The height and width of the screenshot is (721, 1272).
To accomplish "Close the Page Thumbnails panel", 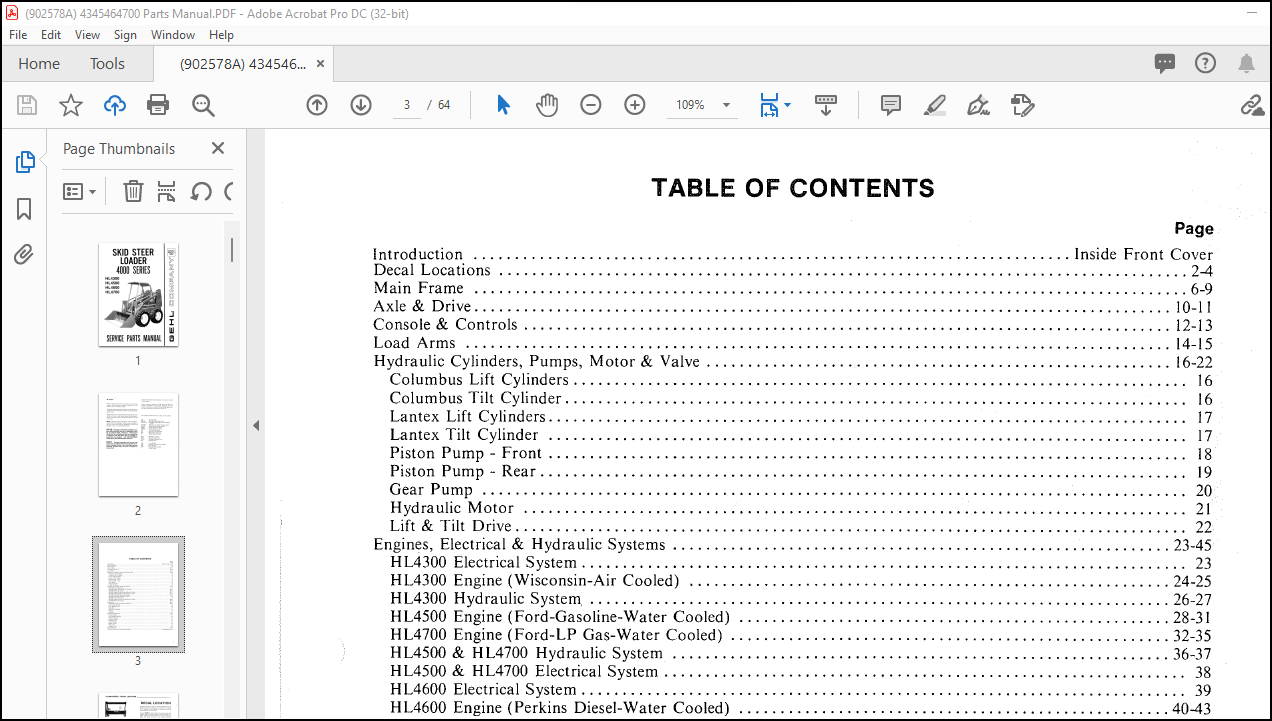I will [218, 148].
